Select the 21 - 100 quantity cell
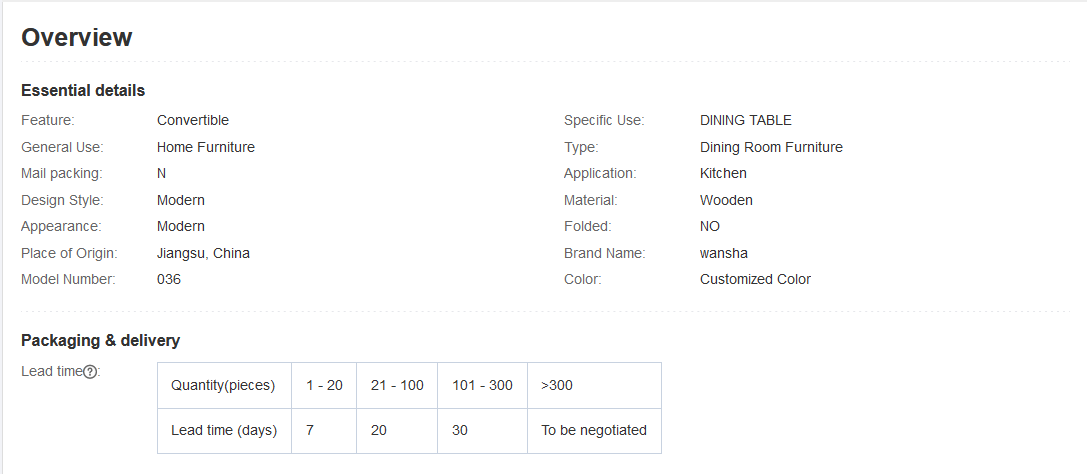 coord(397,385)
